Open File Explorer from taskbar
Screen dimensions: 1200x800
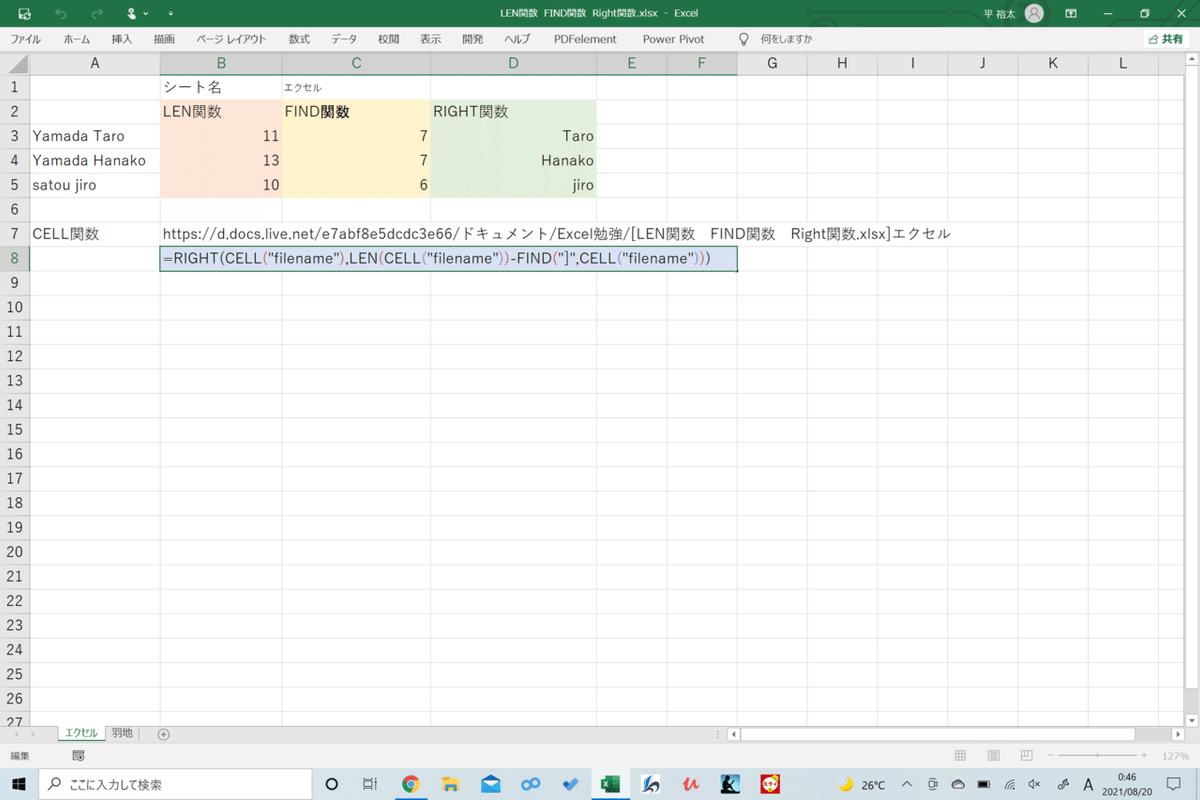click(450, 784)
